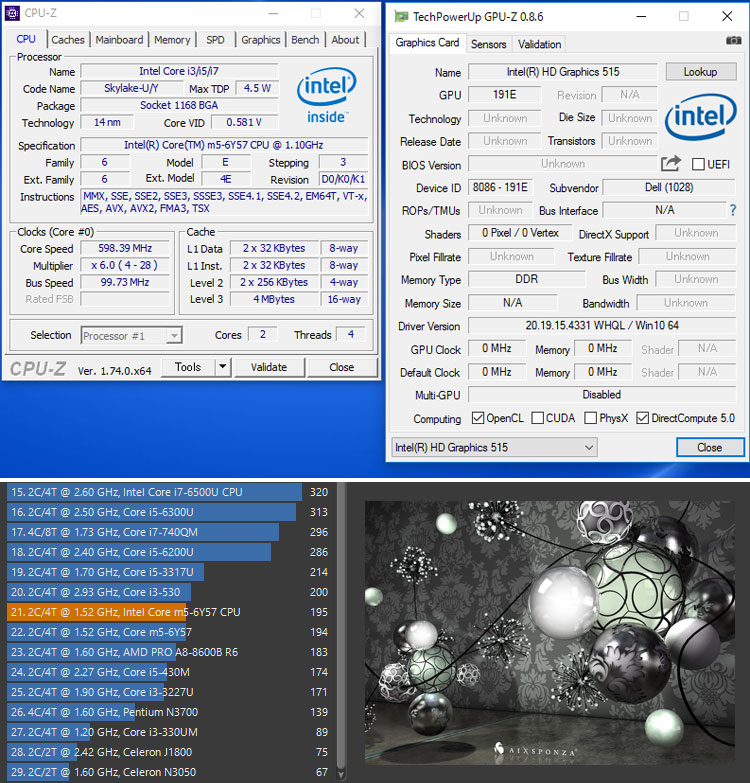
Task: Toggle the CUDA checkbox
Action: coord(537,418)
